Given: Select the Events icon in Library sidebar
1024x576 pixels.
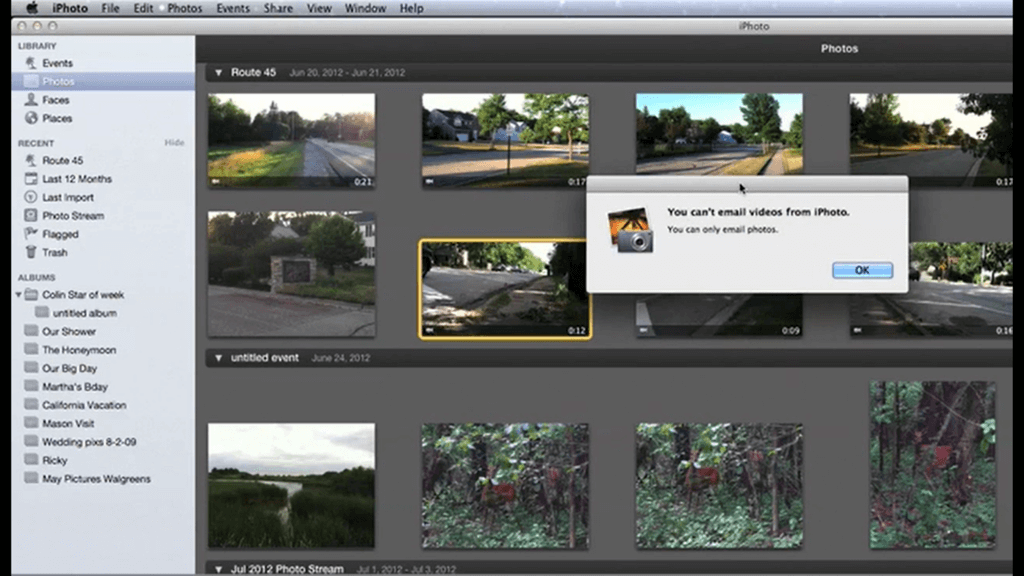Looking at the screenshot, I should tap(31, 63).
